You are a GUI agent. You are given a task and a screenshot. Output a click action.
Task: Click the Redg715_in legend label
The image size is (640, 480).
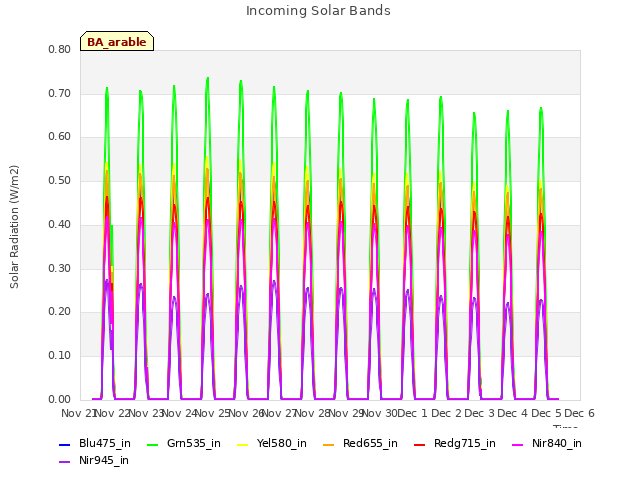click(465, 443)
